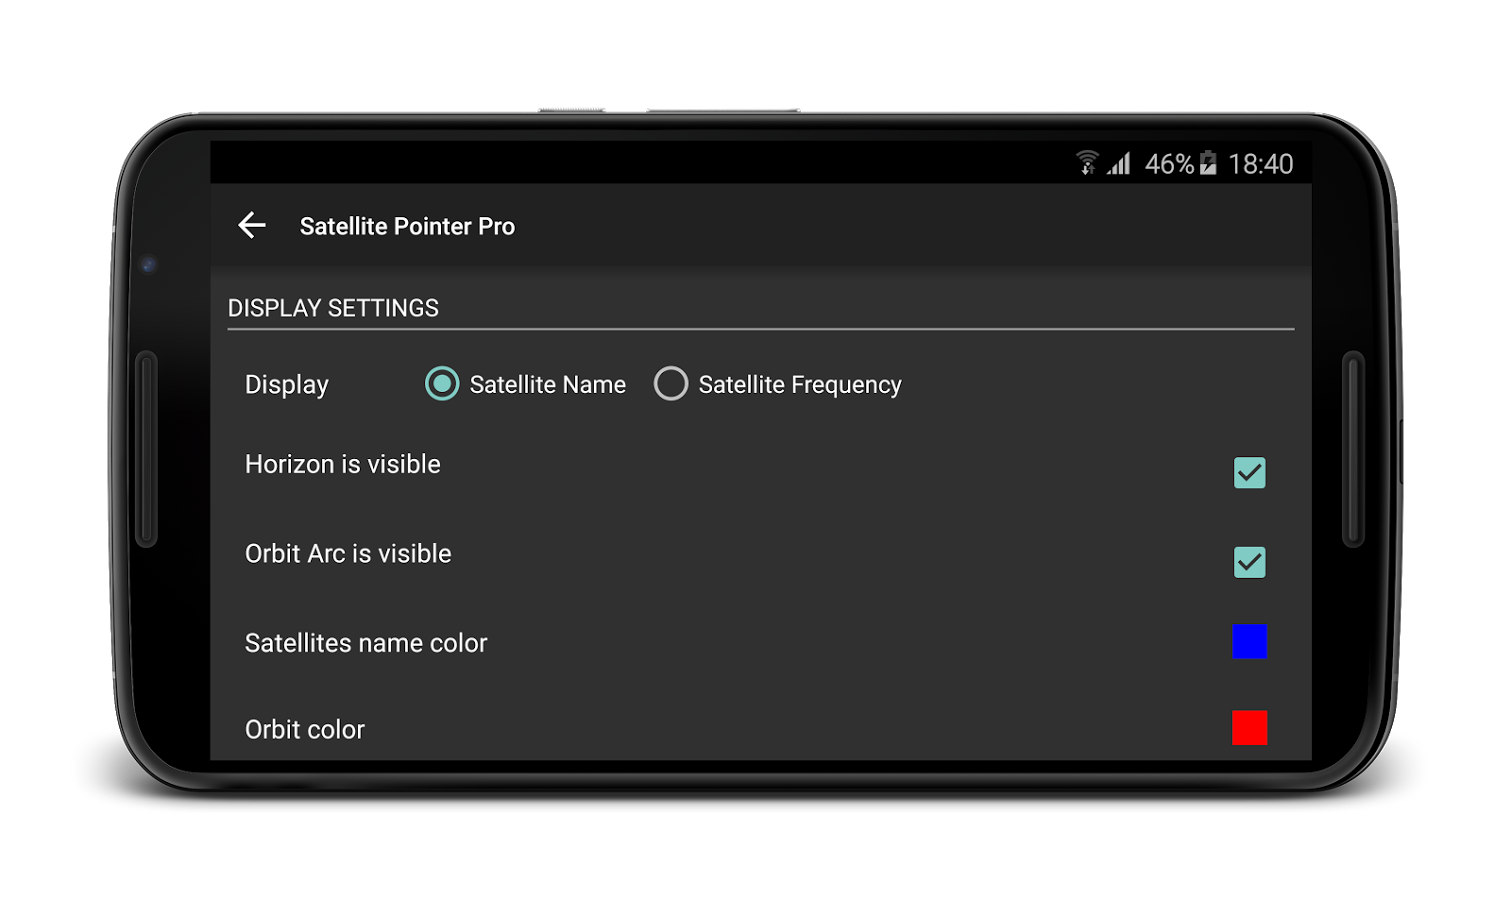Tap the back arrow icon

pos(252,225)
